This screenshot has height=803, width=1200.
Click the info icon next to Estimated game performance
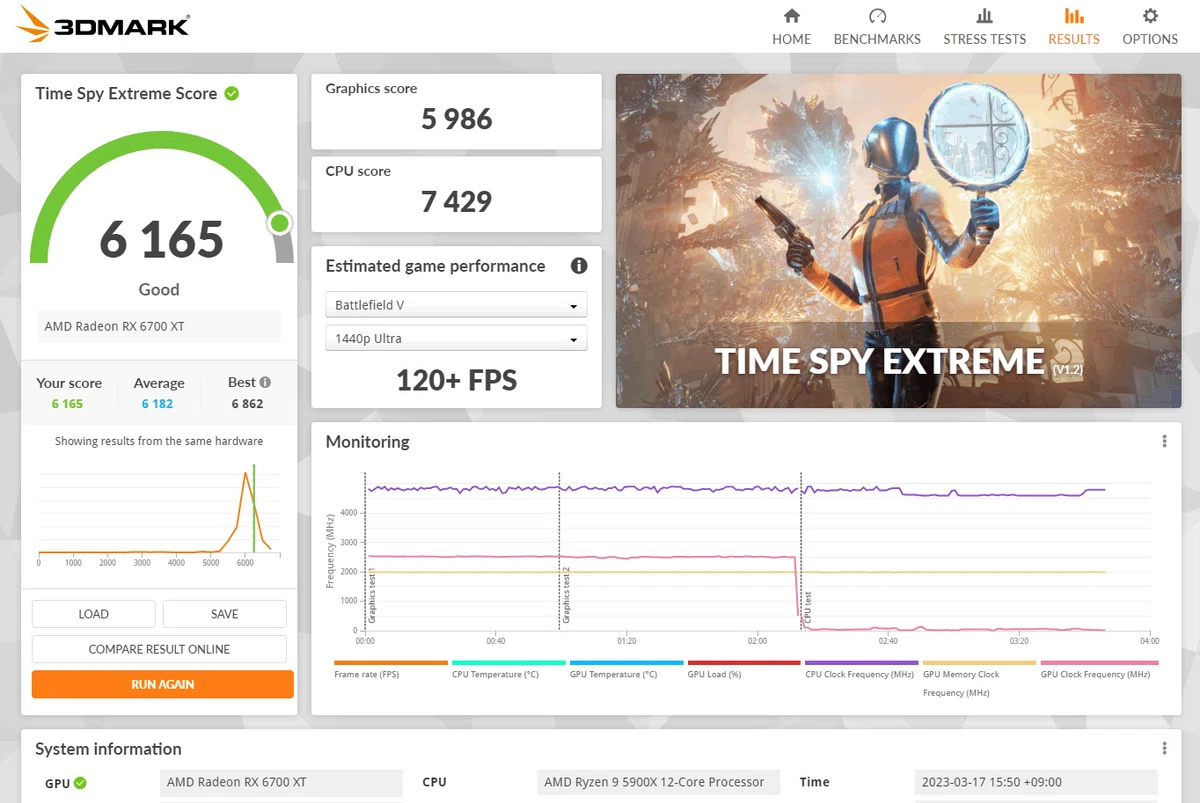pos(578,266)
